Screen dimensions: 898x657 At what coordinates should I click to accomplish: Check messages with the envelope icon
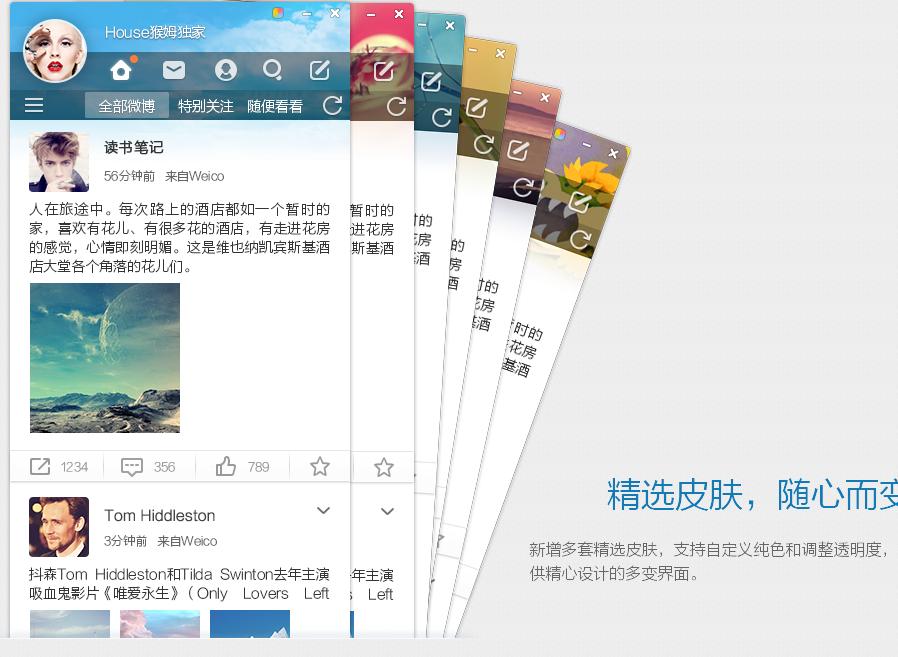pos(173,70)
